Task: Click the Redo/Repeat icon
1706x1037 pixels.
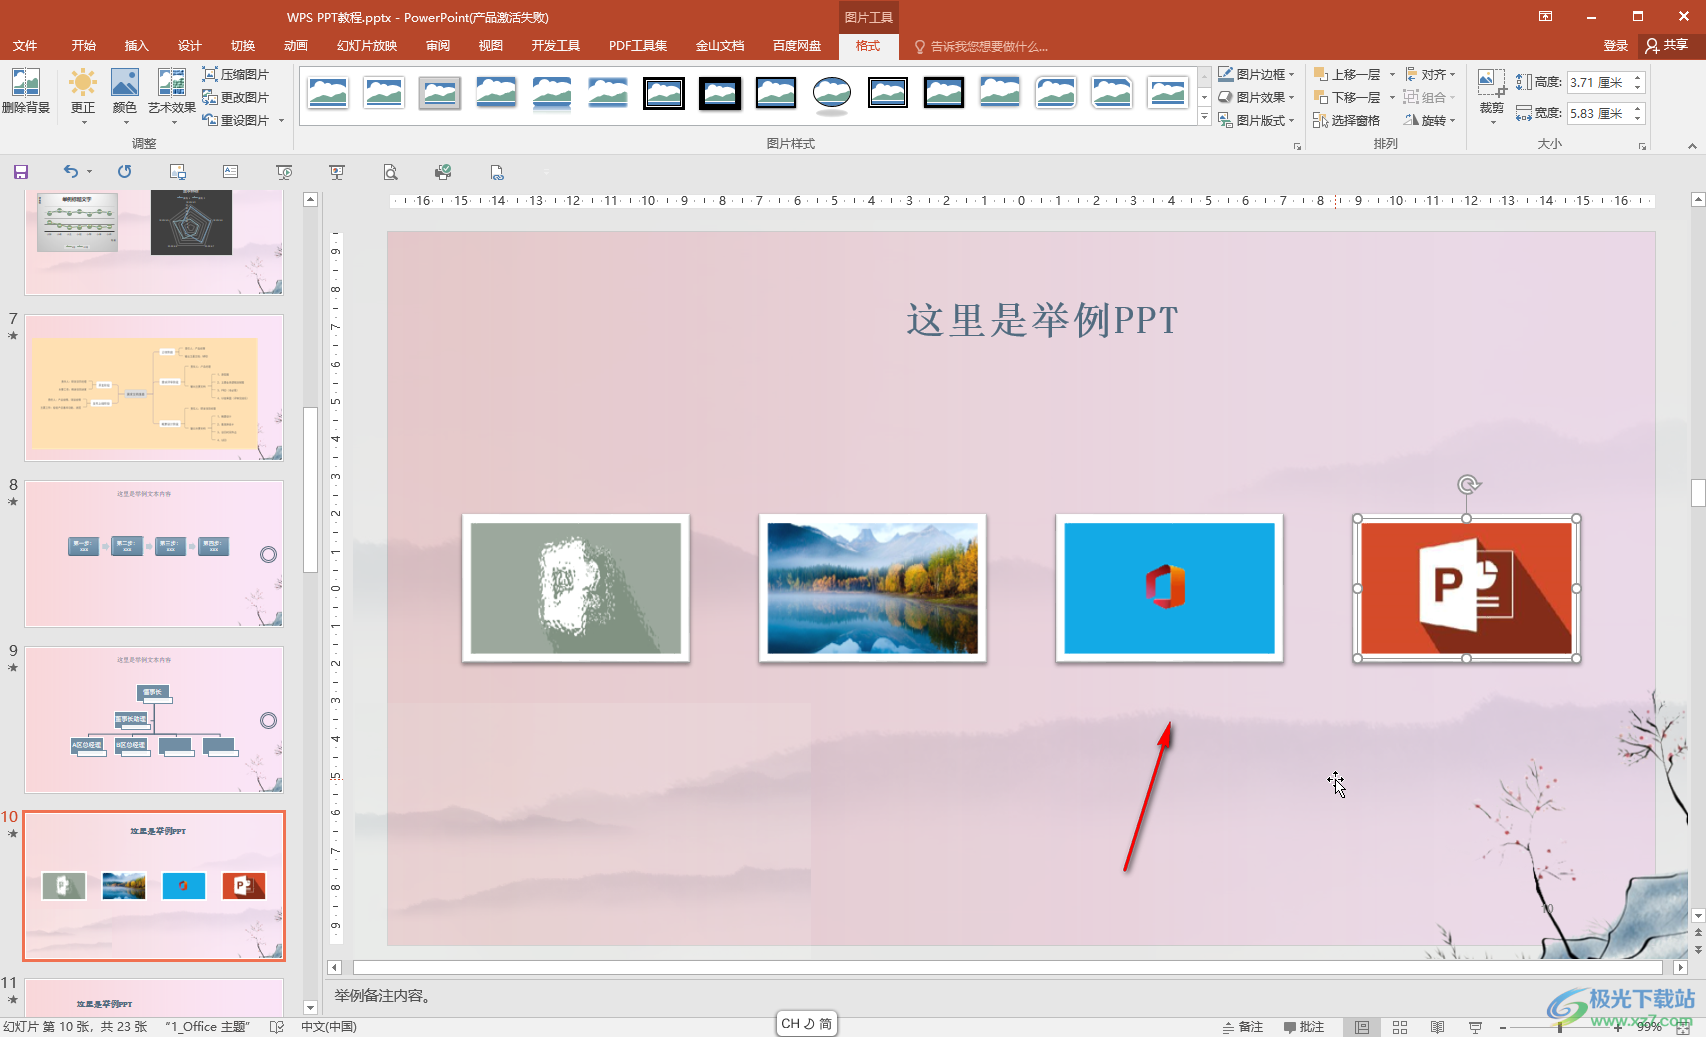Action: 124,172
